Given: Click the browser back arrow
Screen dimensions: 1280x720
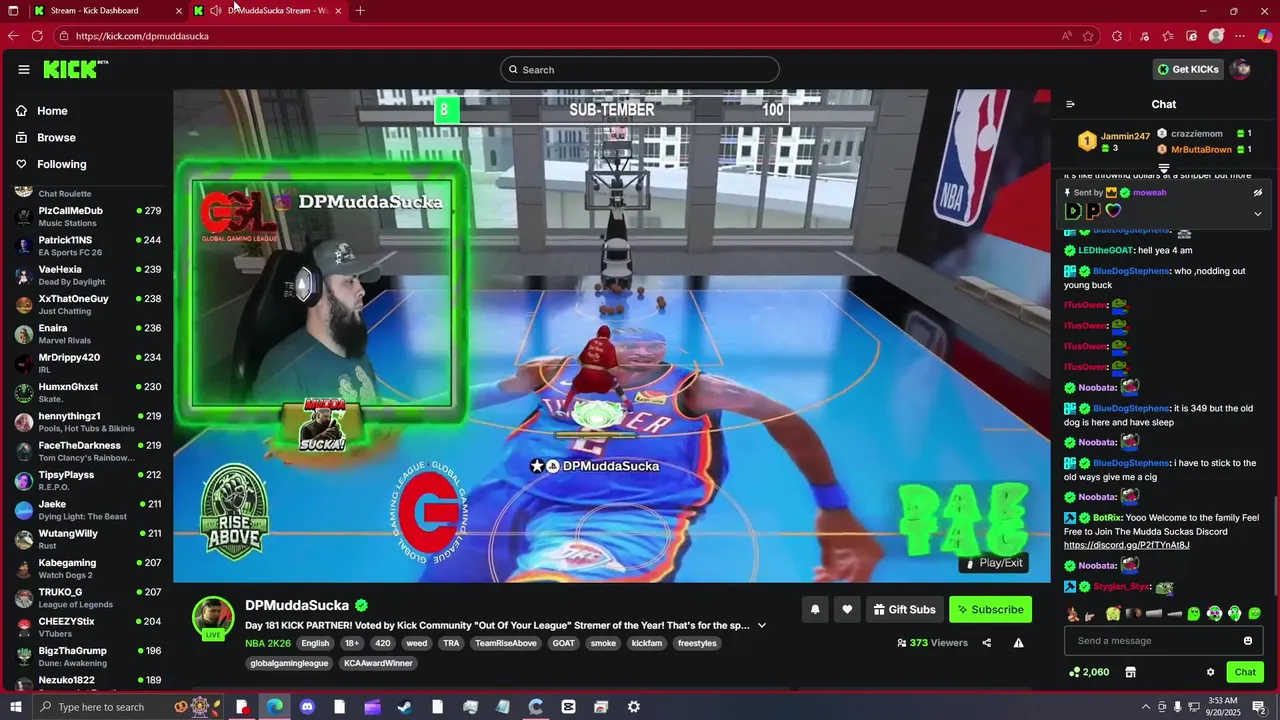Looking at the screenshot, I should coord(14,36).
